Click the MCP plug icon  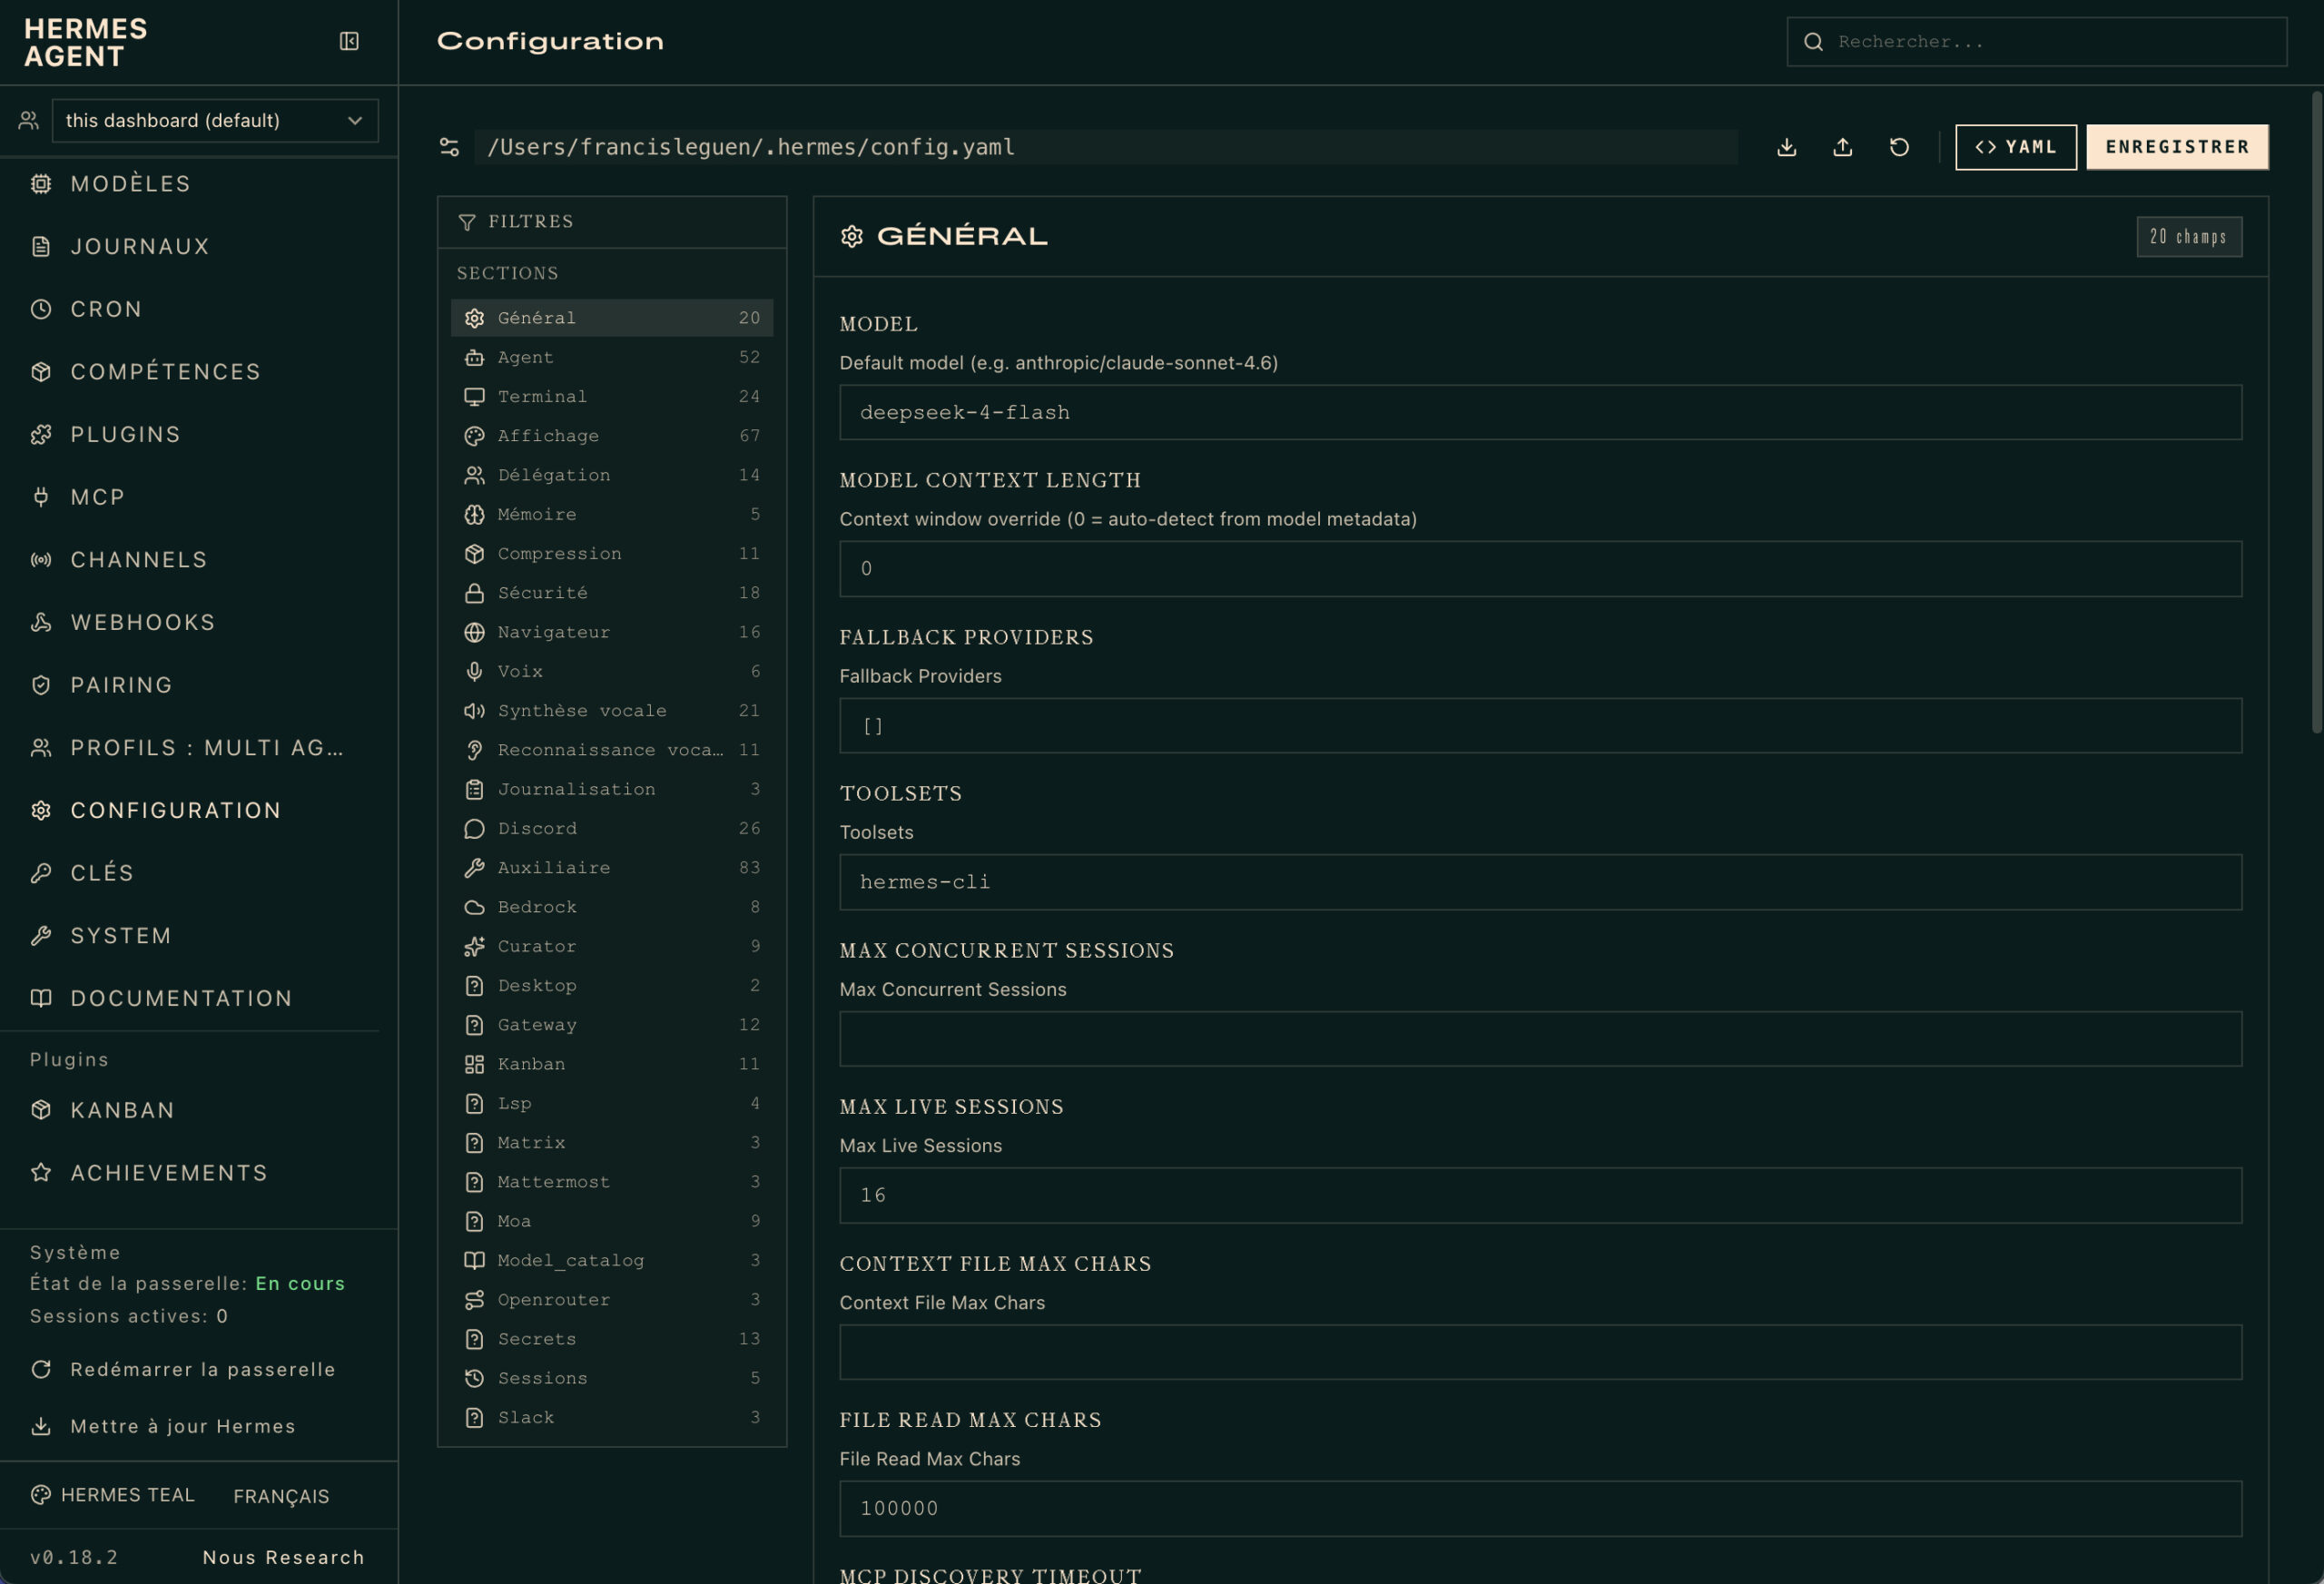tap(41, 497)
